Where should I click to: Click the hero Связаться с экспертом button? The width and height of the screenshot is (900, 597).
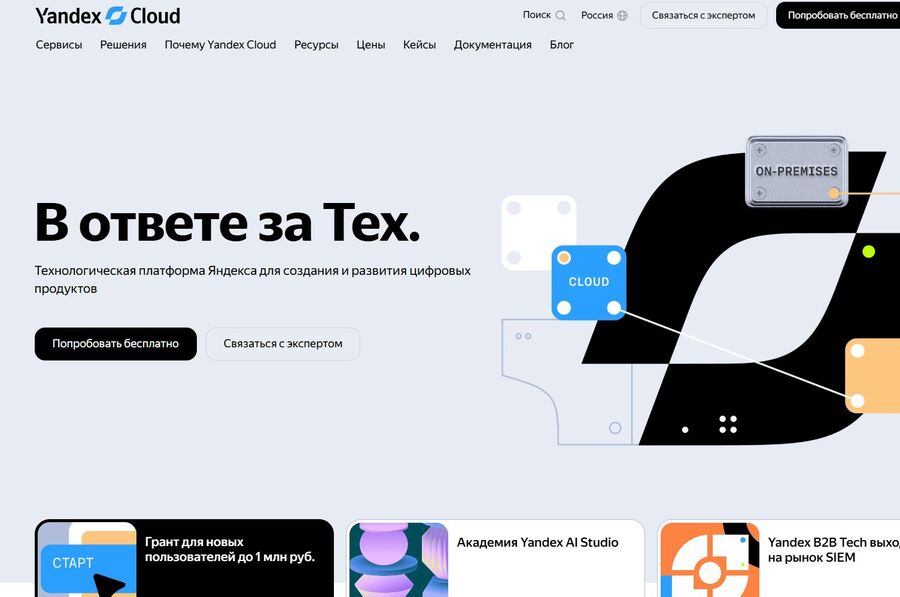[x=283, y=344]
